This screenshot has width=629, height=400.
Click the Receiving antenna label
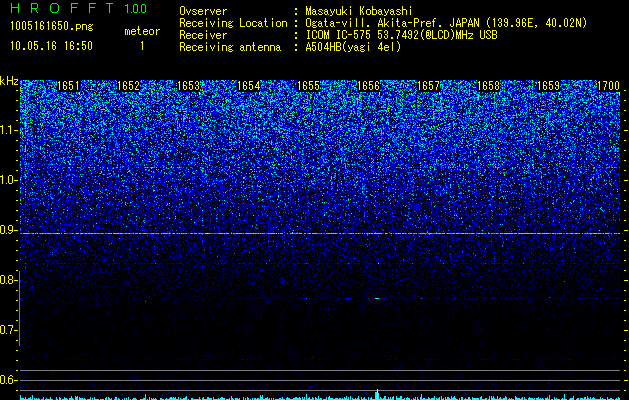tap(230, 47)
